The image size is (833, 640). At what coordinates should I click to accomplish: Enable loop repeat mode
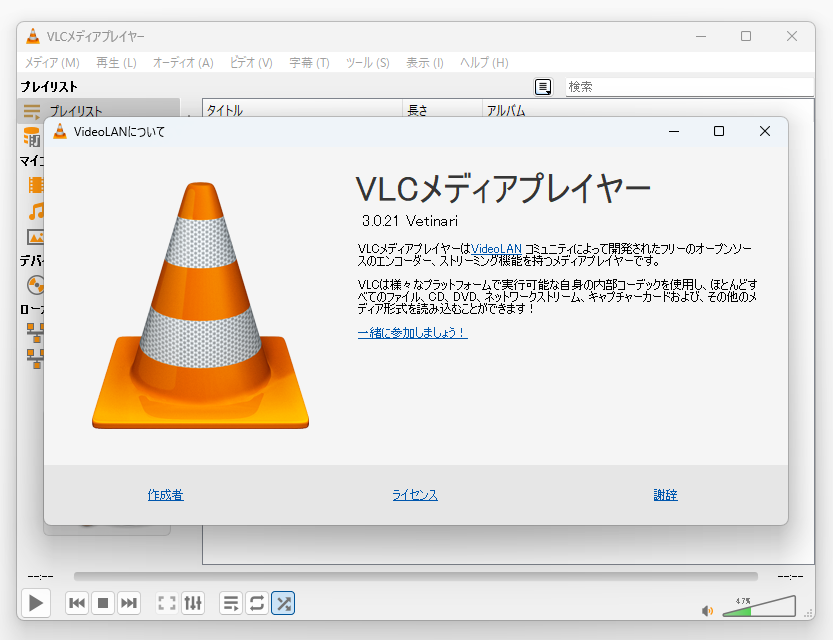click(256, 603)
